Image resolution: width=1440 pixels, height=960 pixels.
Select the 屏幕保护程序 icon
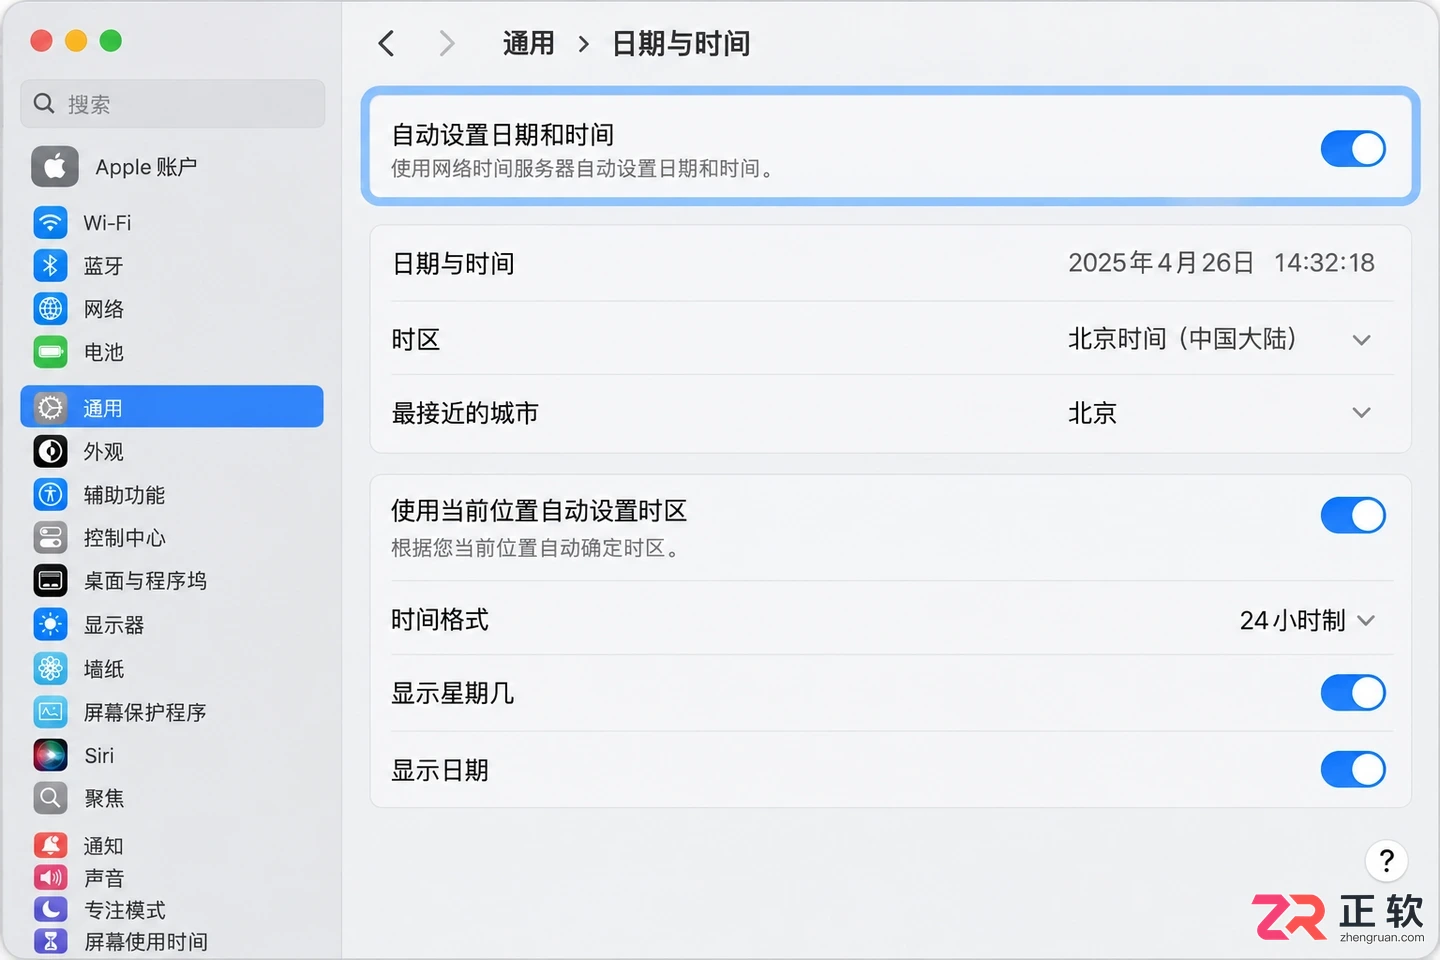(51, 711)
